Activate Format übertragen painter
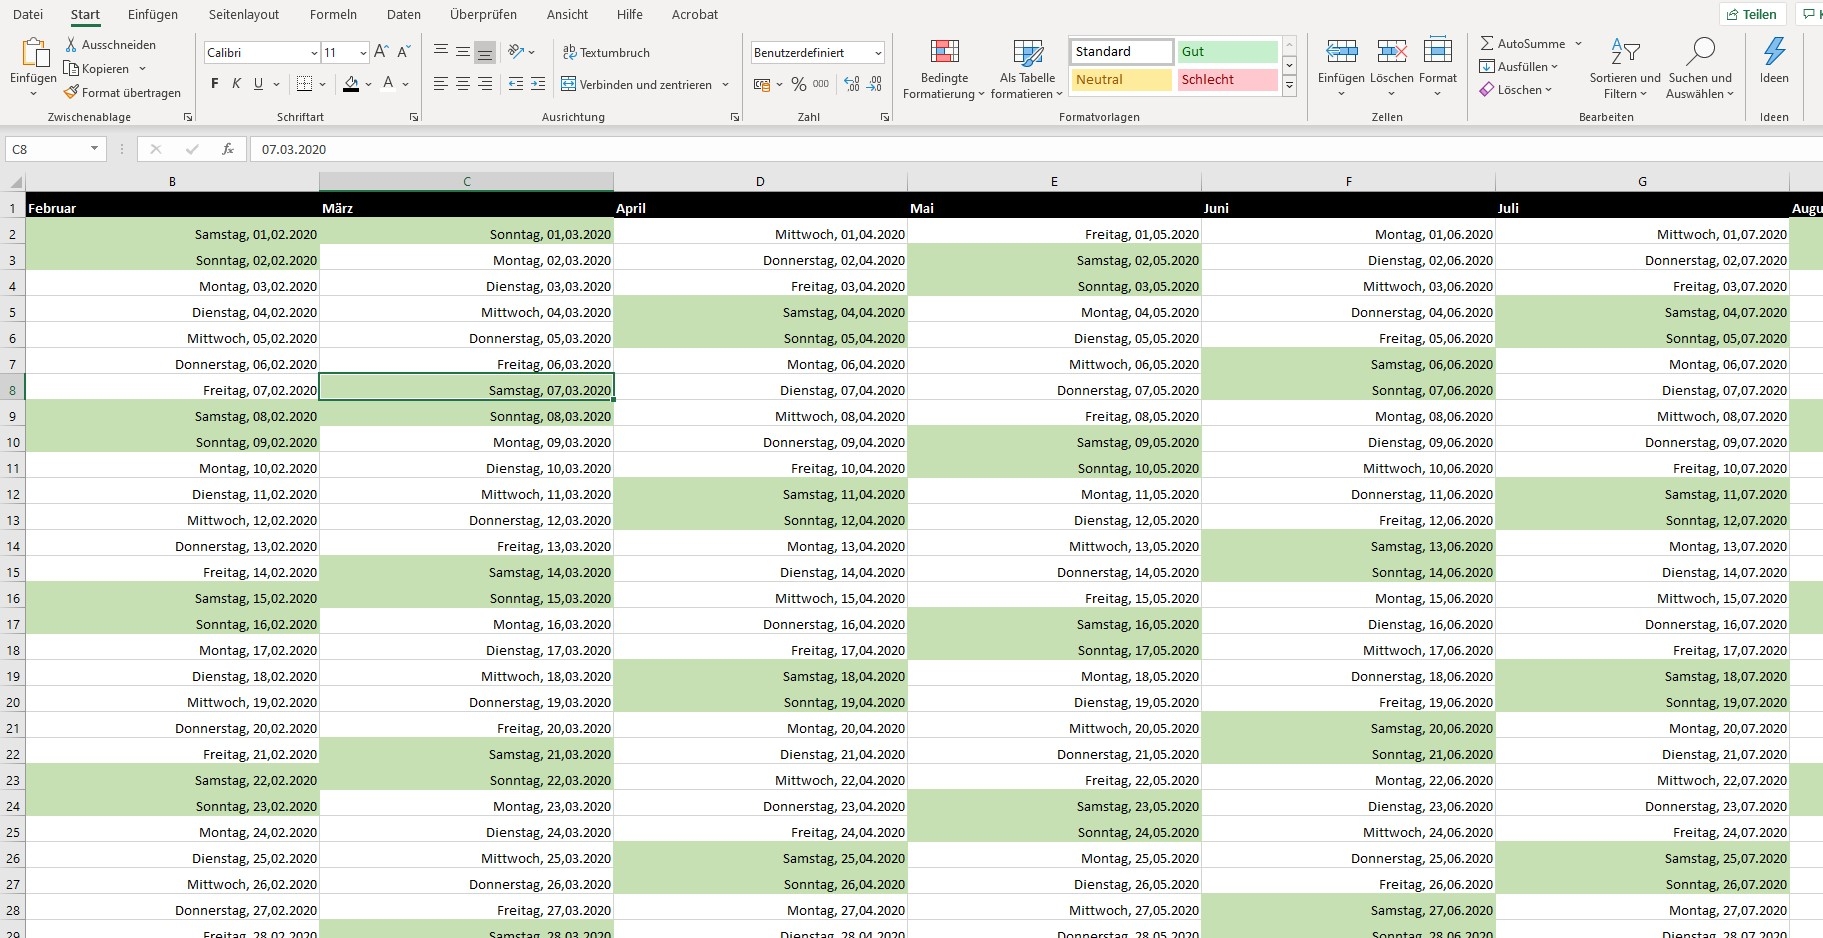The image size is (1823, 938). click(x=122, y=93)
